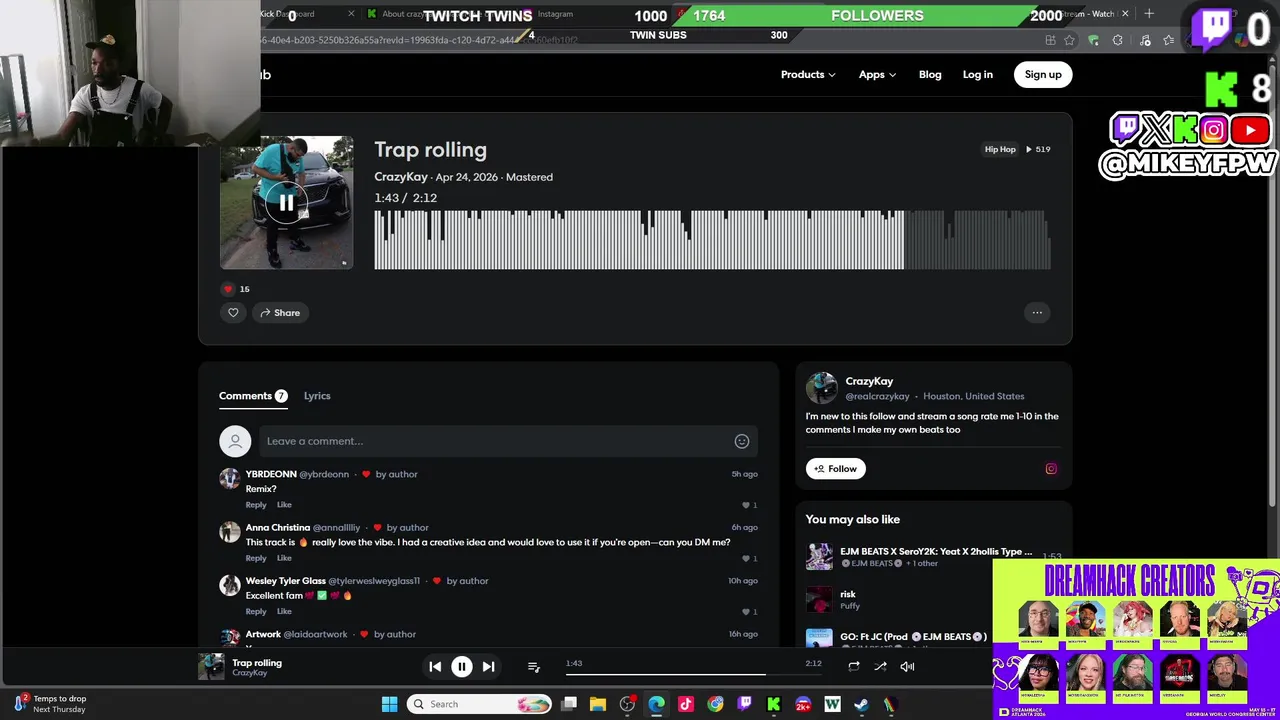Viewport: 1280px width, 720px height.
Task: Seek within the bottom player progress bar
Action: [x=694, y=674]
